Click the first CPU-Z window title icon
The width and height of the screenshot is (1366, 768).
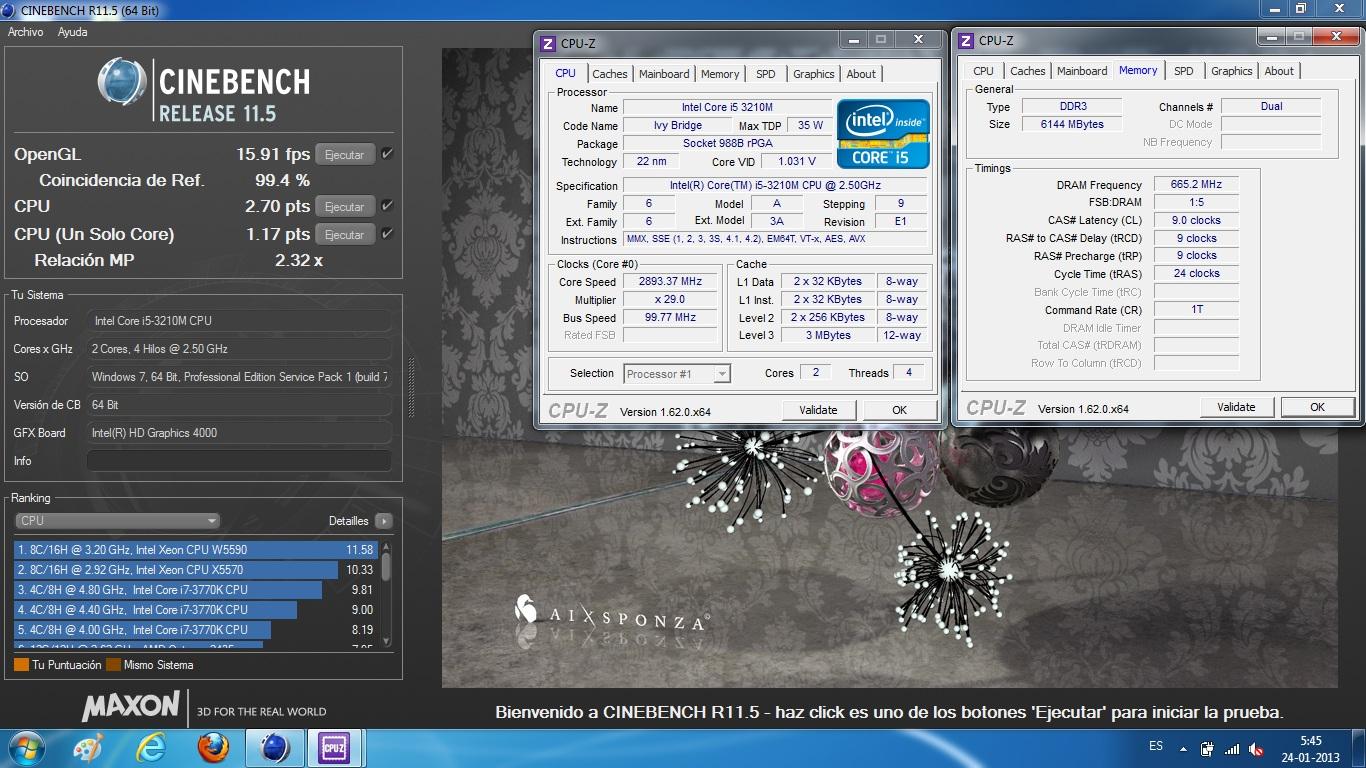548,43
